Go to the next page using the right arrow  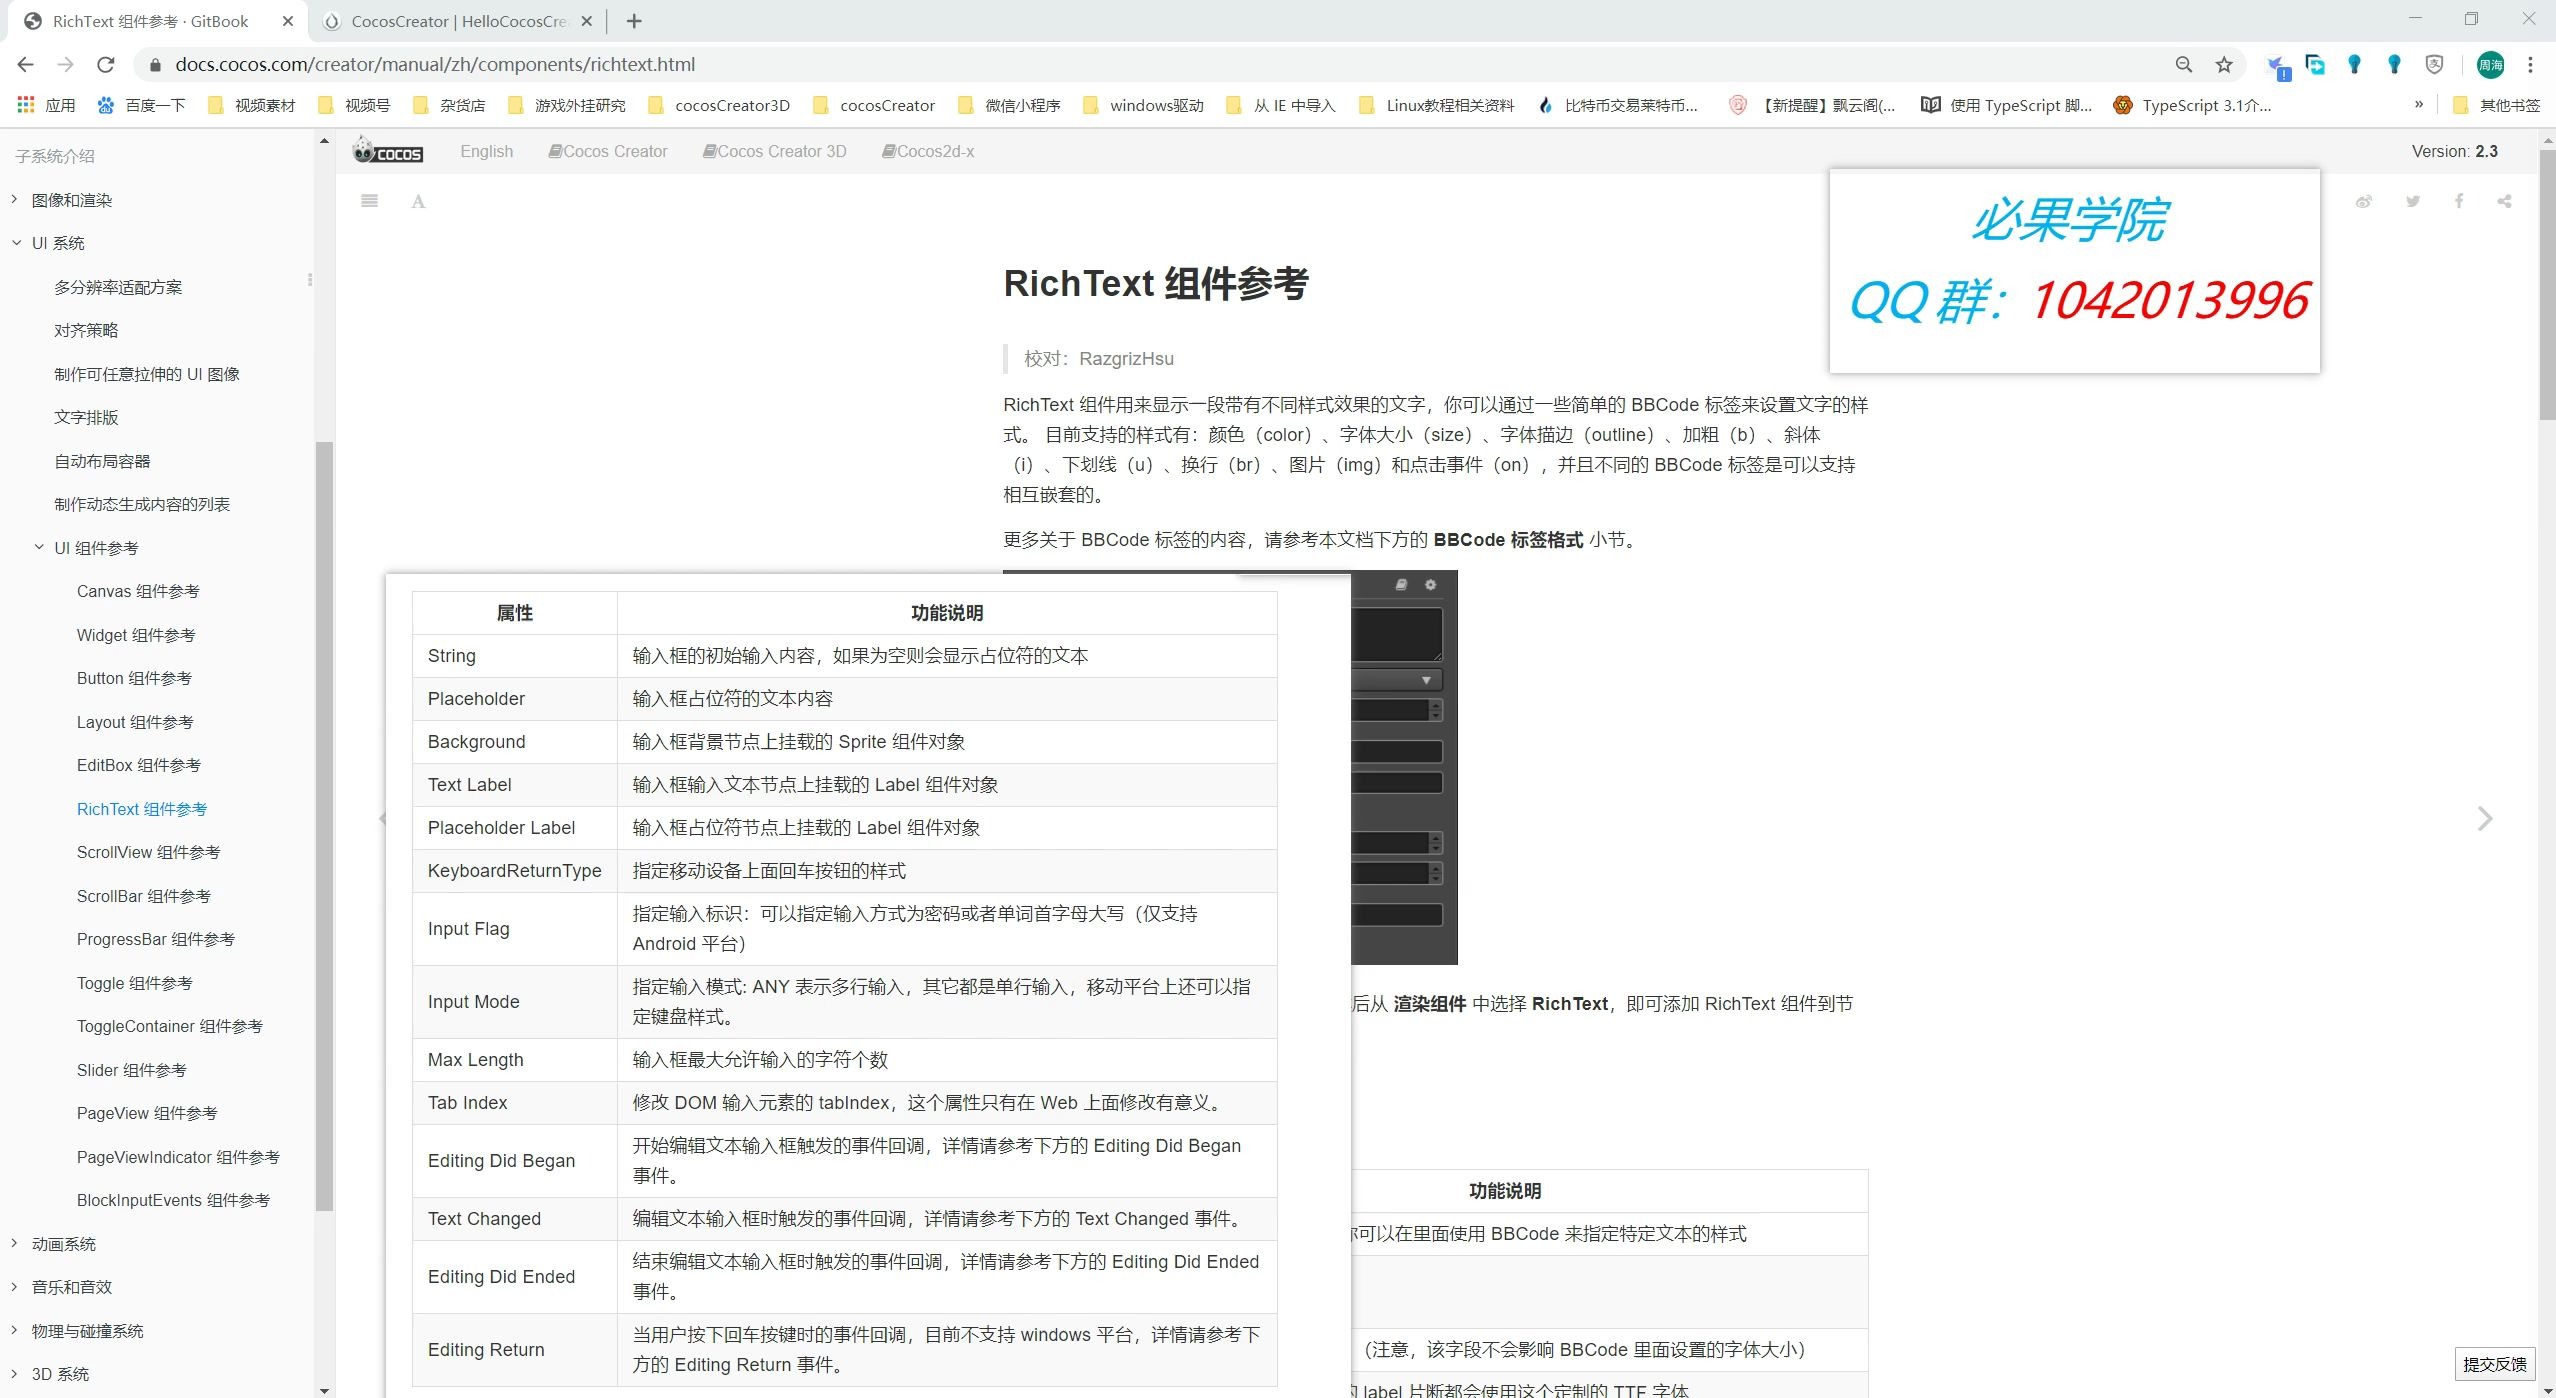pyautogui.click(x=2484, y=818)
